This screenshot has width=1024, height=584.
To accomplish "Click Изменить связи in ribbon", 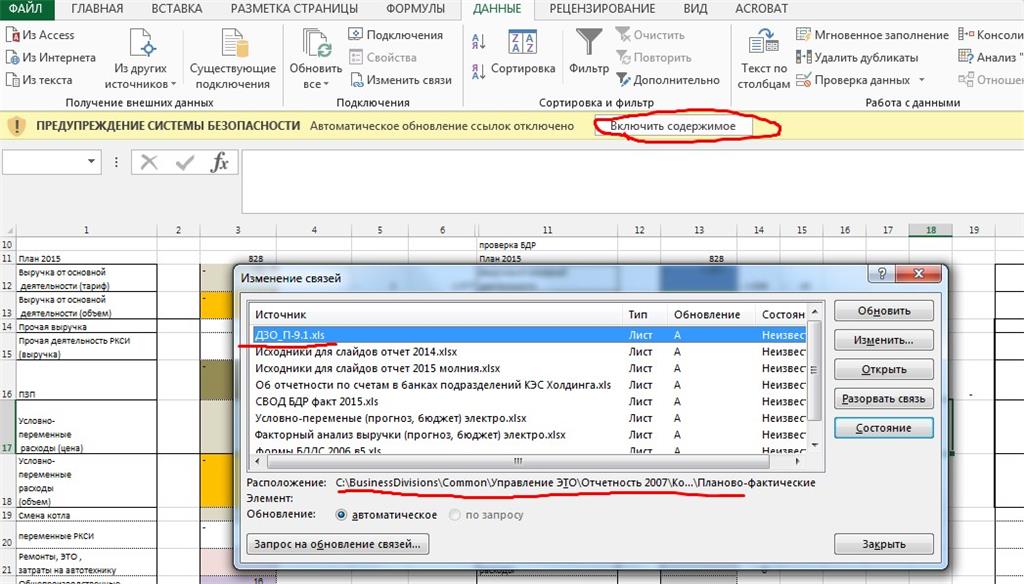I will pyautogui.click(x=401, y=80).
